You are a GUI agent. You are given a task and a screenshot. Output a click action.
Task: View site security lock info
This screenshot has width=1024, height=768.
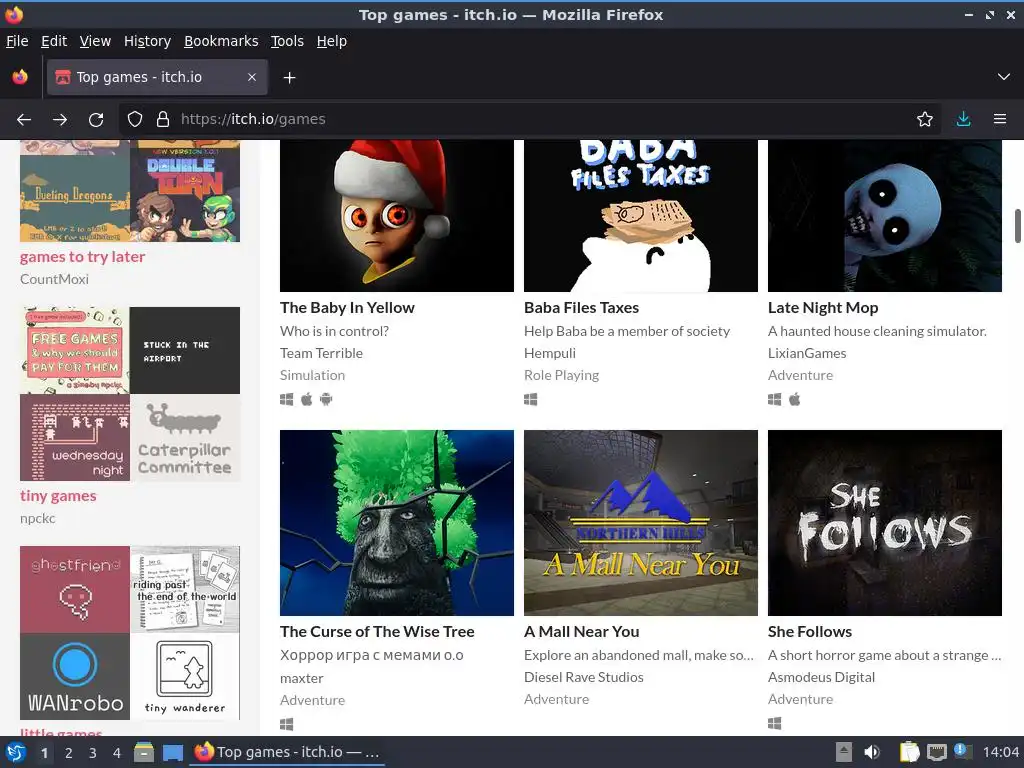point(163,120)
